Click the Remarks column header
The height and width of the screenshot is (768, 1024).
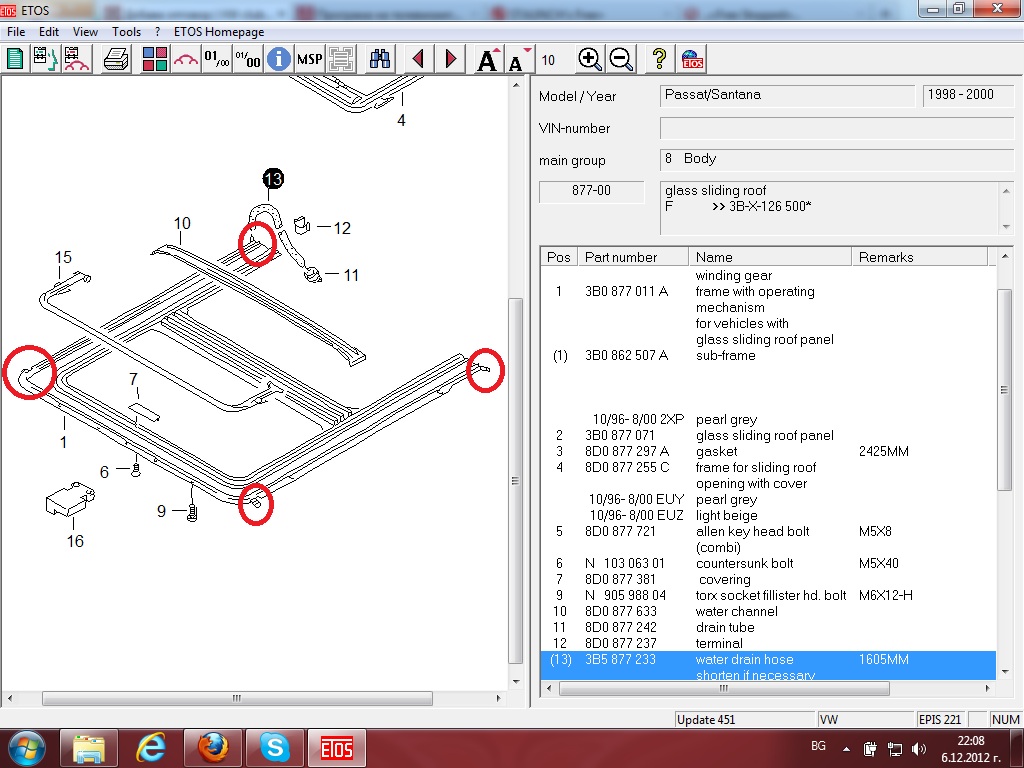click(886, 257)
